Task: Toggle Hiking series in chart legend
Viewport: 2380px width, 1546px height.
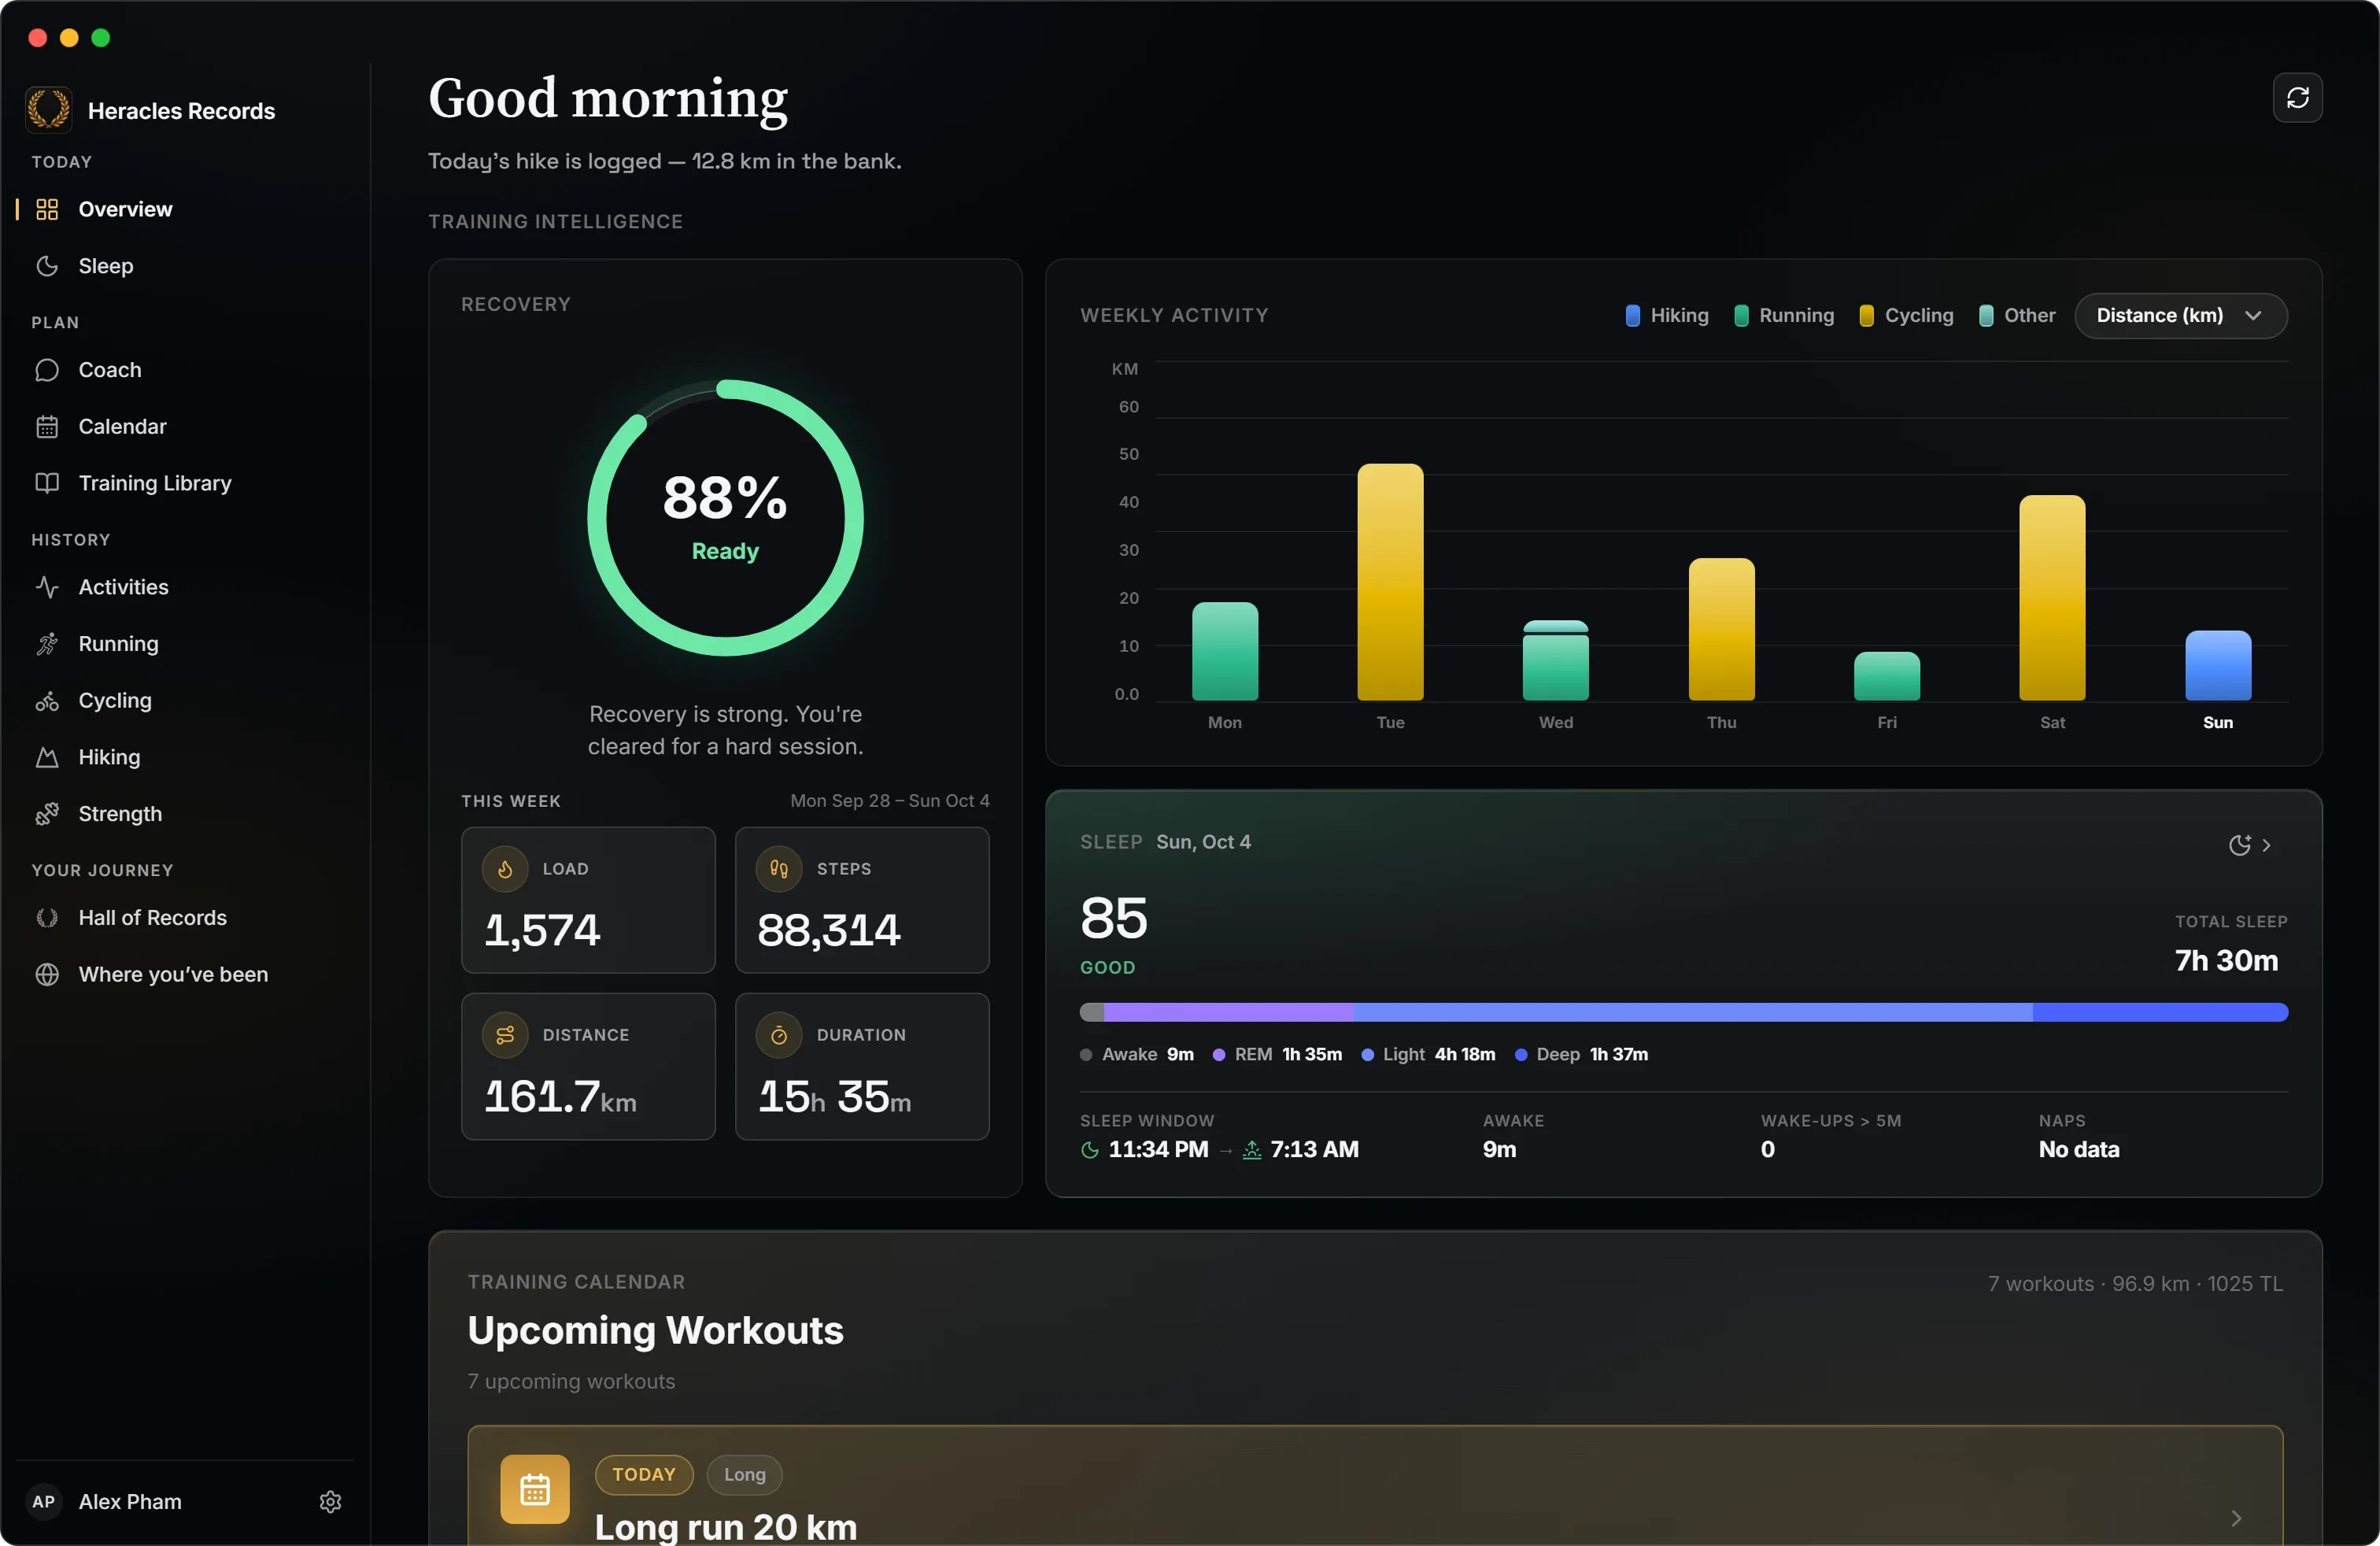Action: click(1667, 316)
